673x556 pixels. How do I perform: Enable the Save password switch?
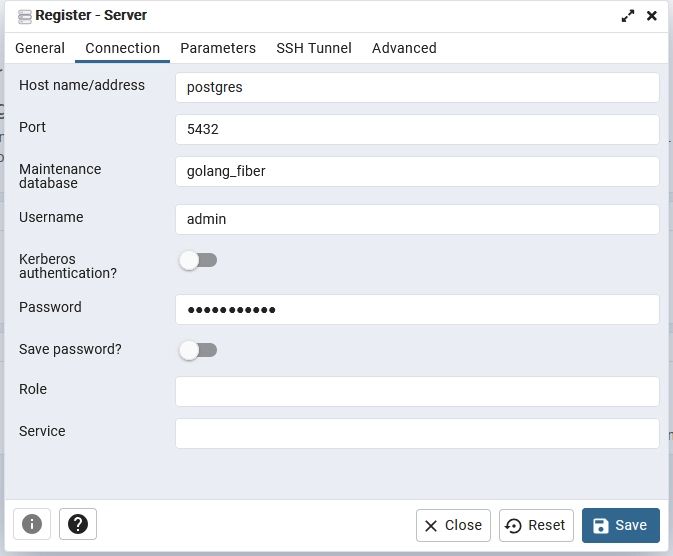coord(198,350)
